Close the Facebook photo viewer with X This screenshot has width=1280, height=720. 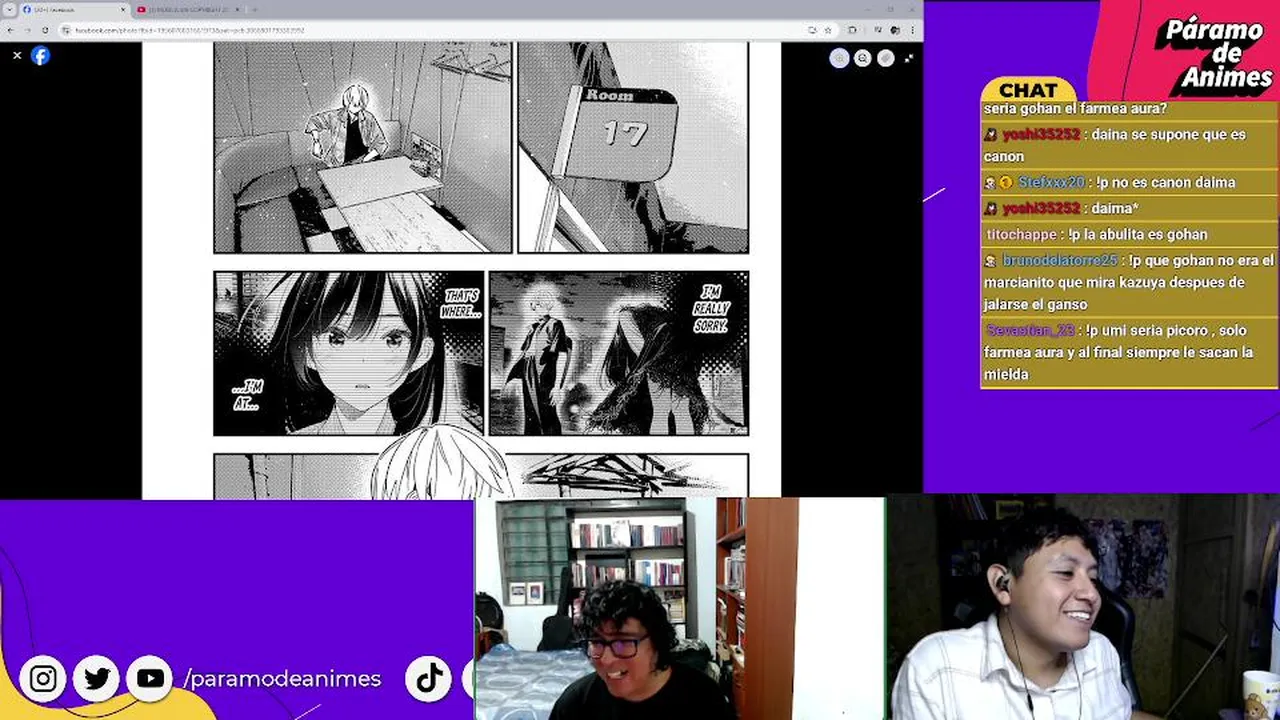(x=17, y=56)
